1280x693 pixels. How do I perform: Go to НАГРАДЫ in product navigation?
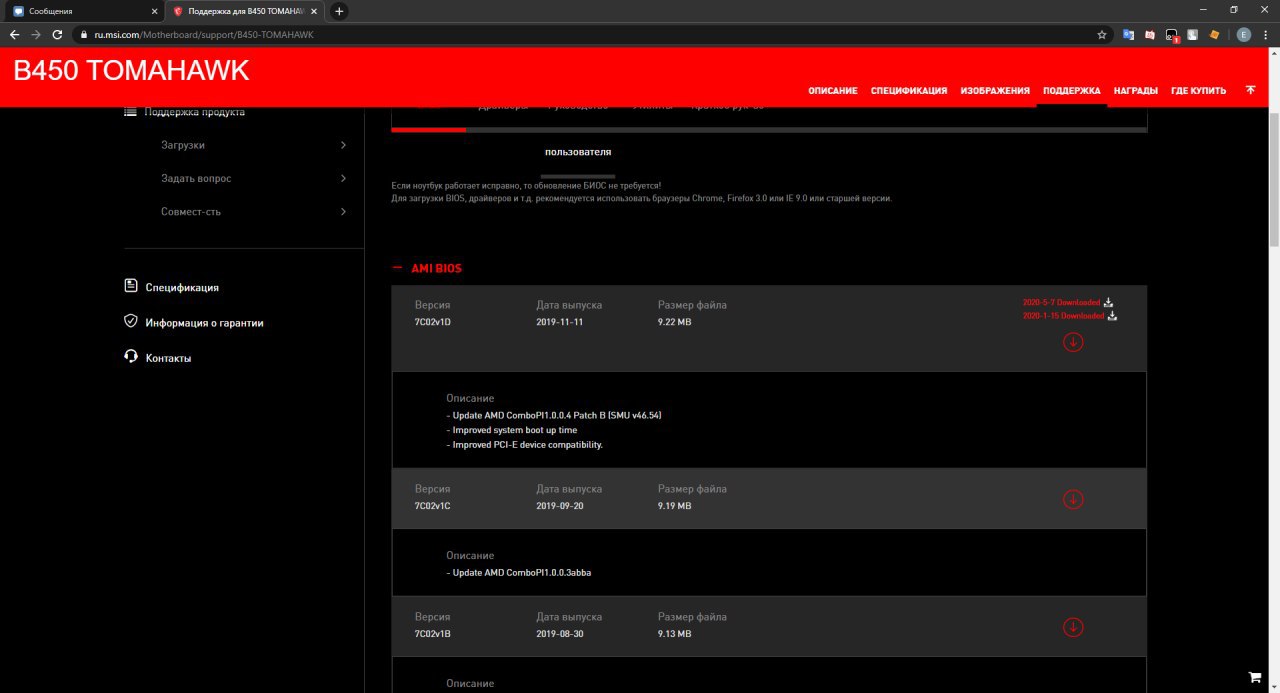point(1136,91)
